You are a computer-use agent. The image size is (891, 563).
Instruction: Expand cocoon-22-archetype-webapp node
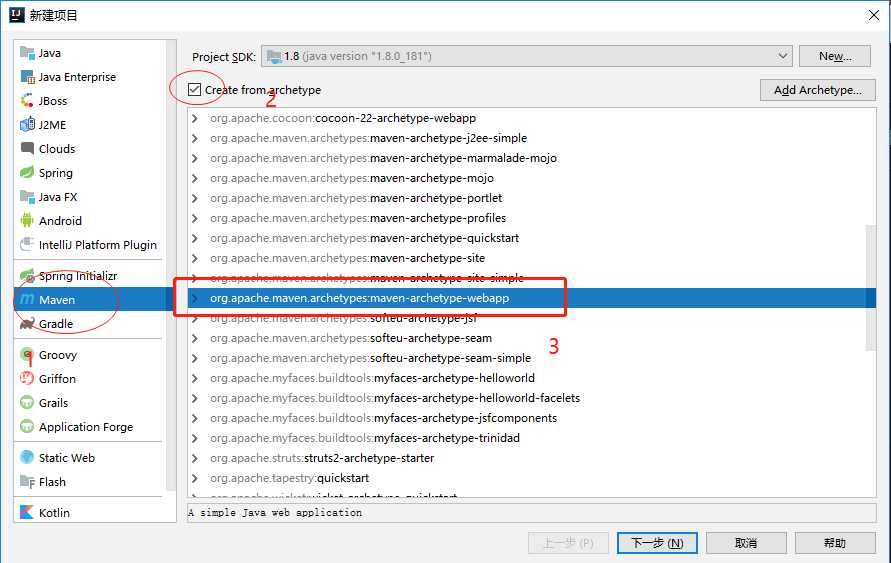pos(195,118)
